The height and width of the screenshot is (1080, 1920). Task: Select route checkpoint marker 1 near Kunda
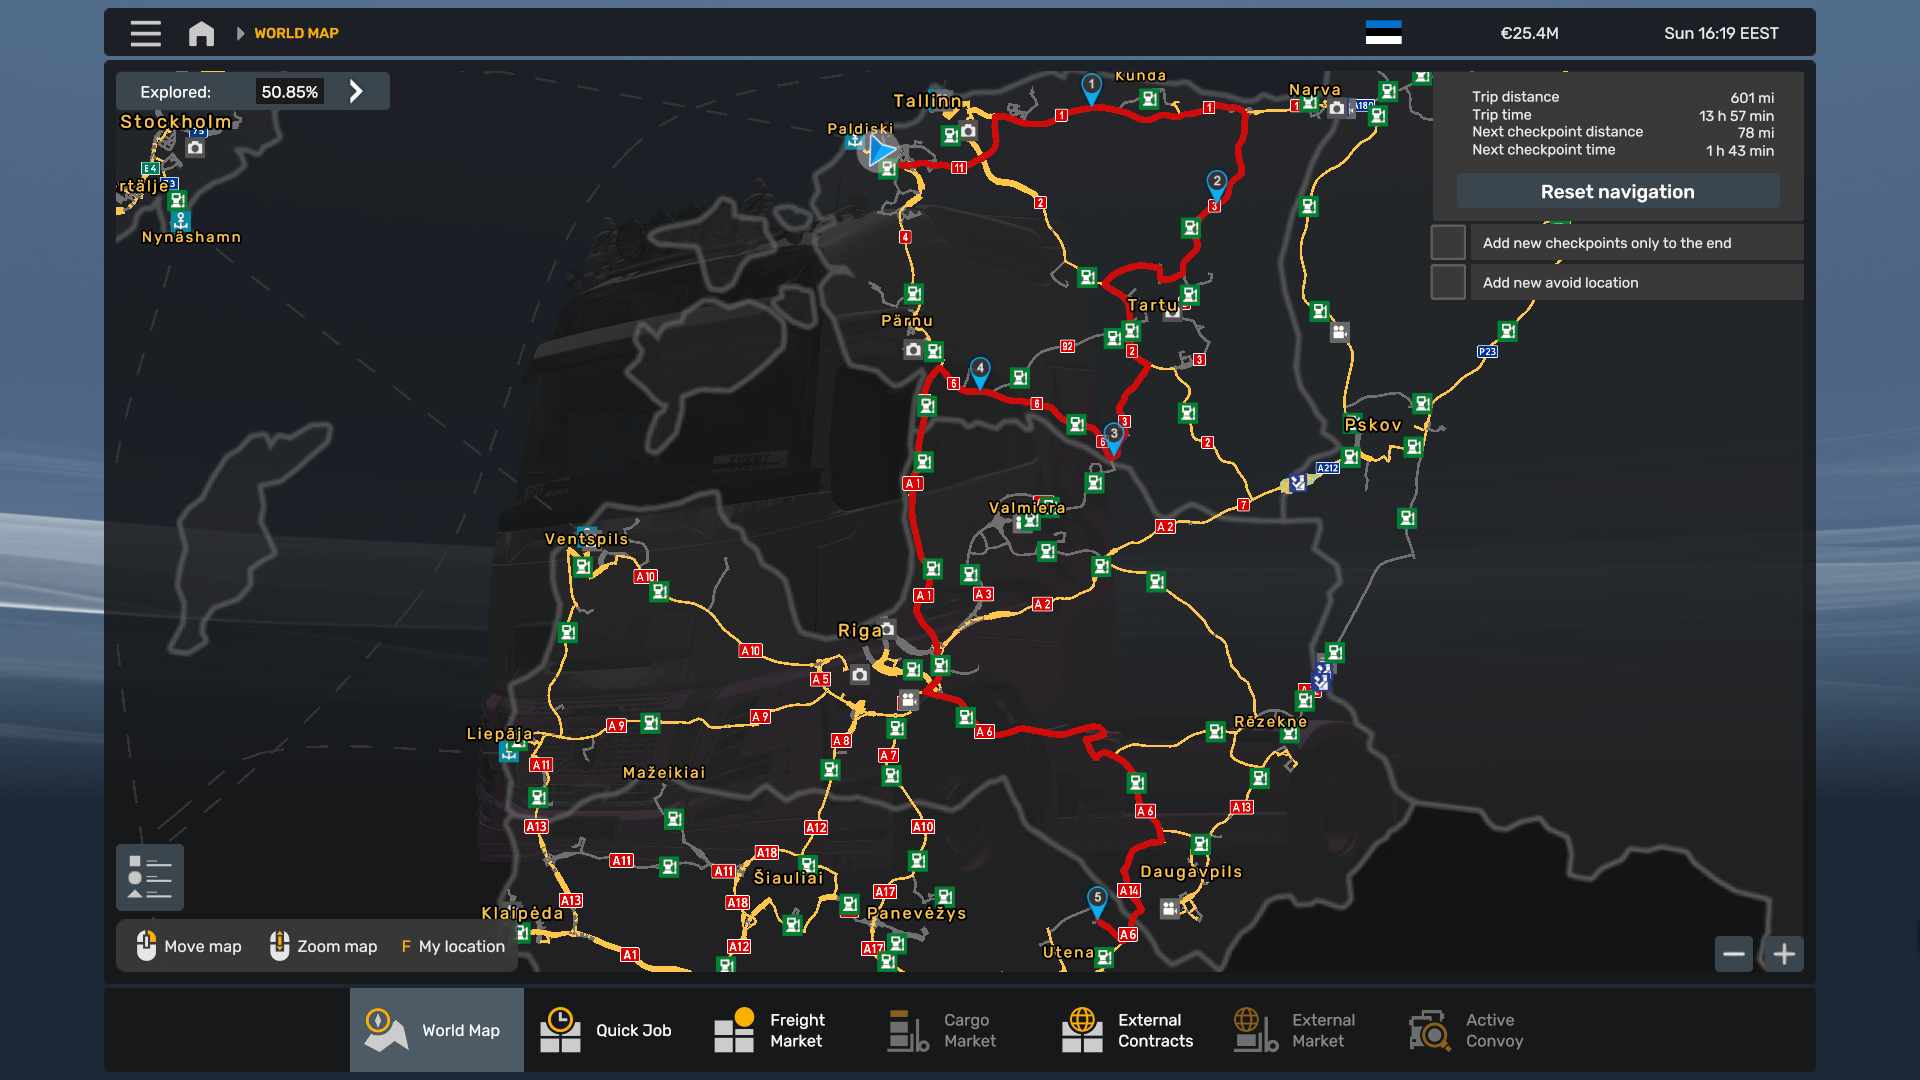click(1092, 88)
